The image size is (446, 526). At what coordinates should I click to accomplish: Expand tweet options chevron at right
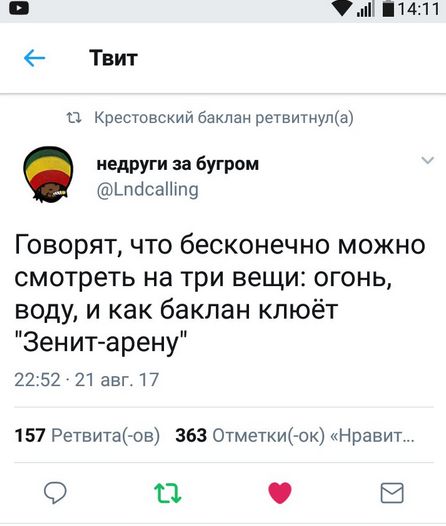pyautogui.click(x=428, y=160)
